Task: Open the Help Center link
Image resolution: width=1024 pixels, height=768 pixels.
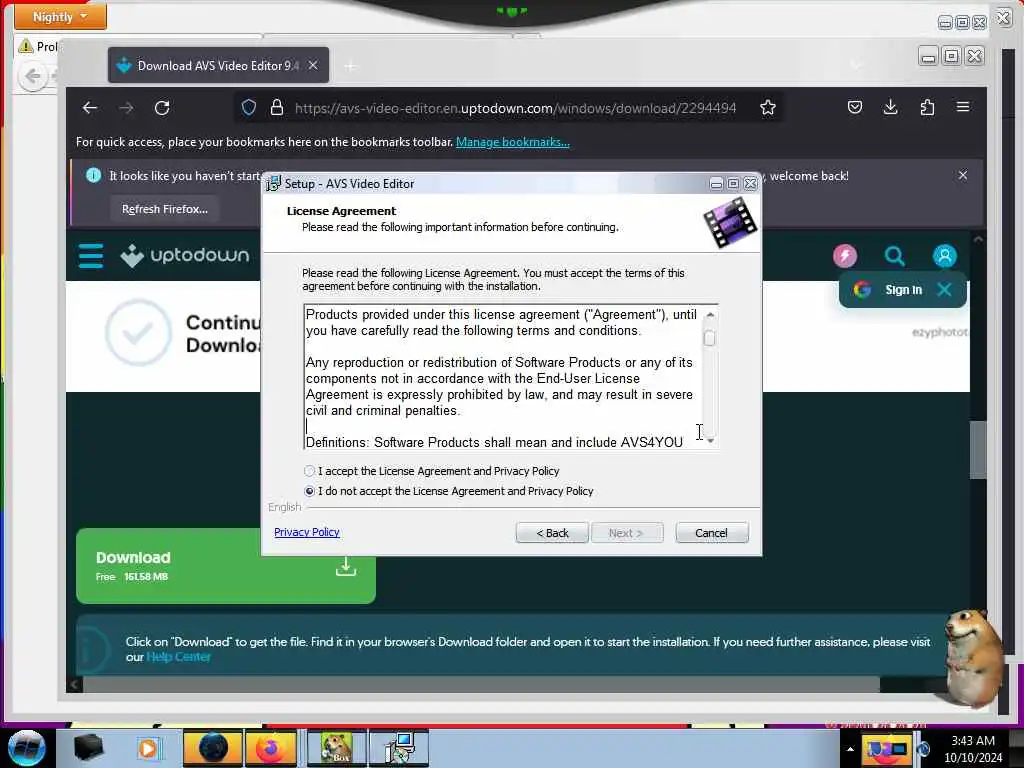Action: point(178,657)
